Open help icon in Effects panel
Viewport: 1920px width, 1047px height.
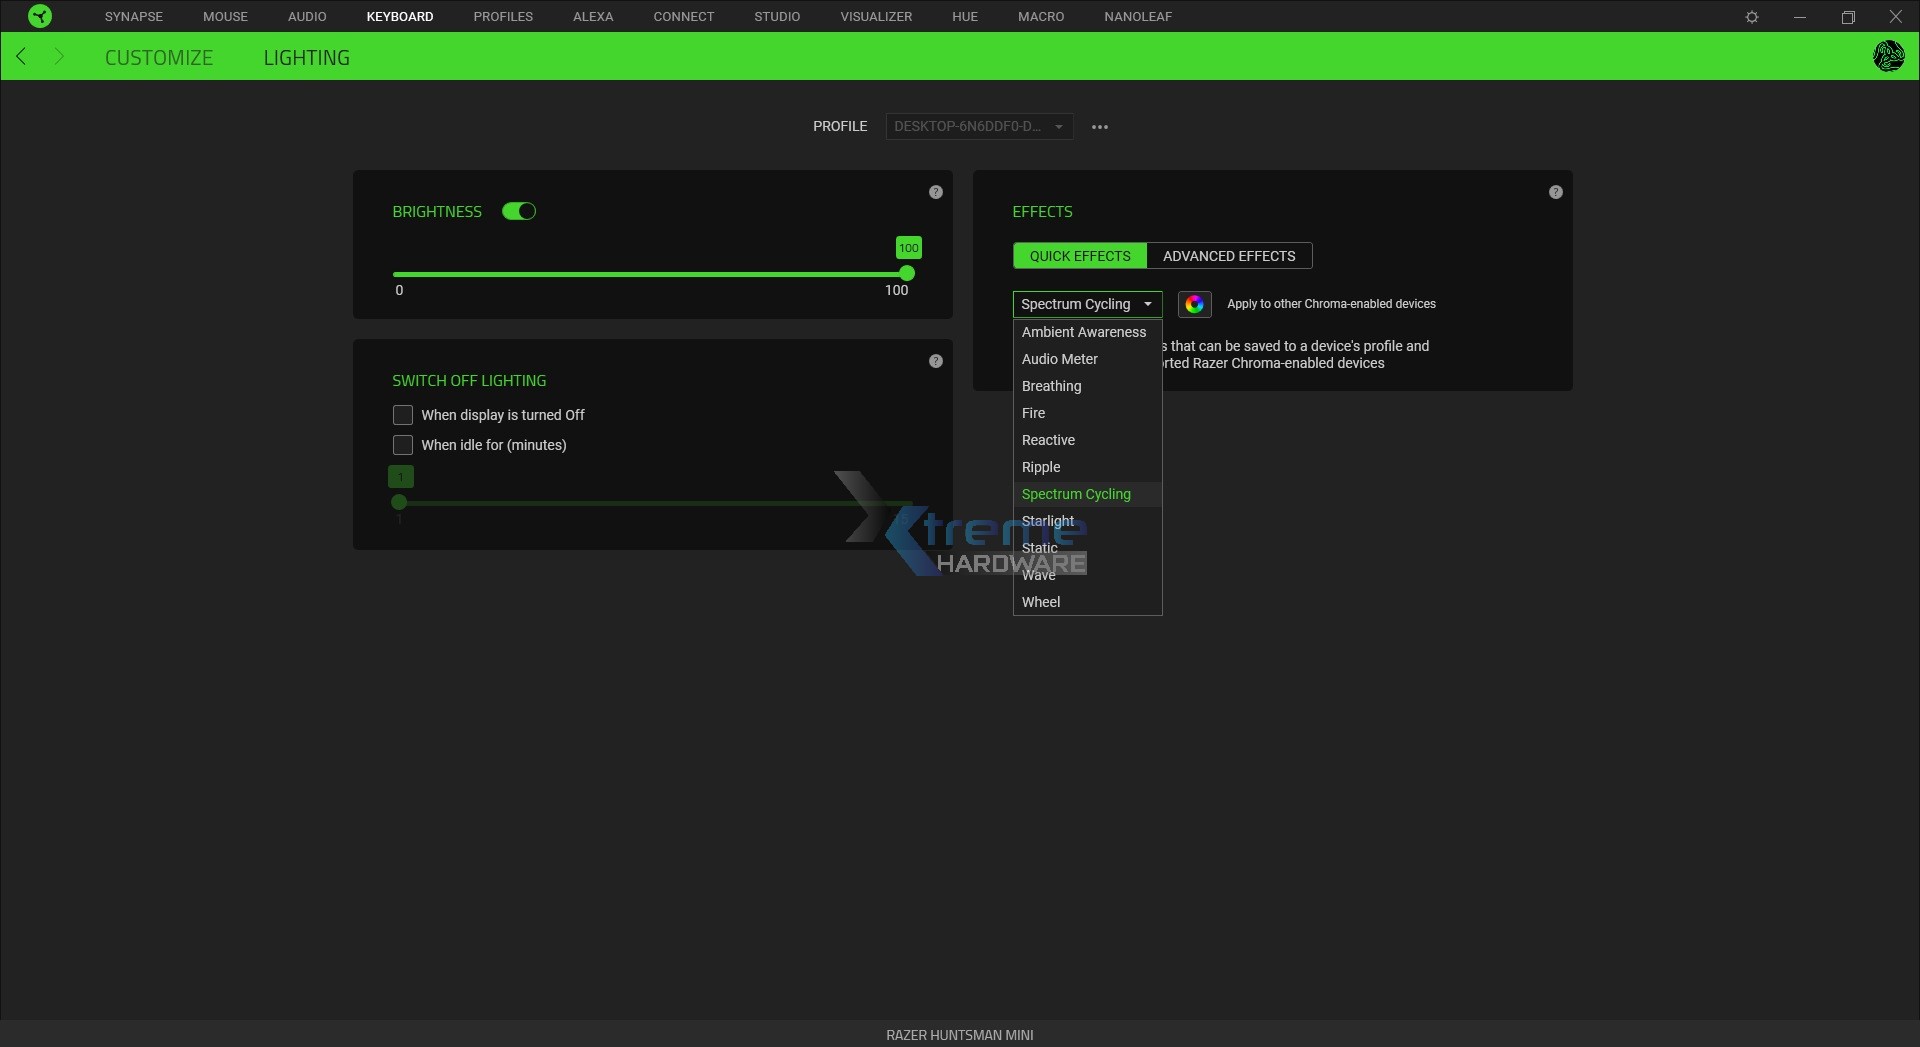[x=1555, y=192]
